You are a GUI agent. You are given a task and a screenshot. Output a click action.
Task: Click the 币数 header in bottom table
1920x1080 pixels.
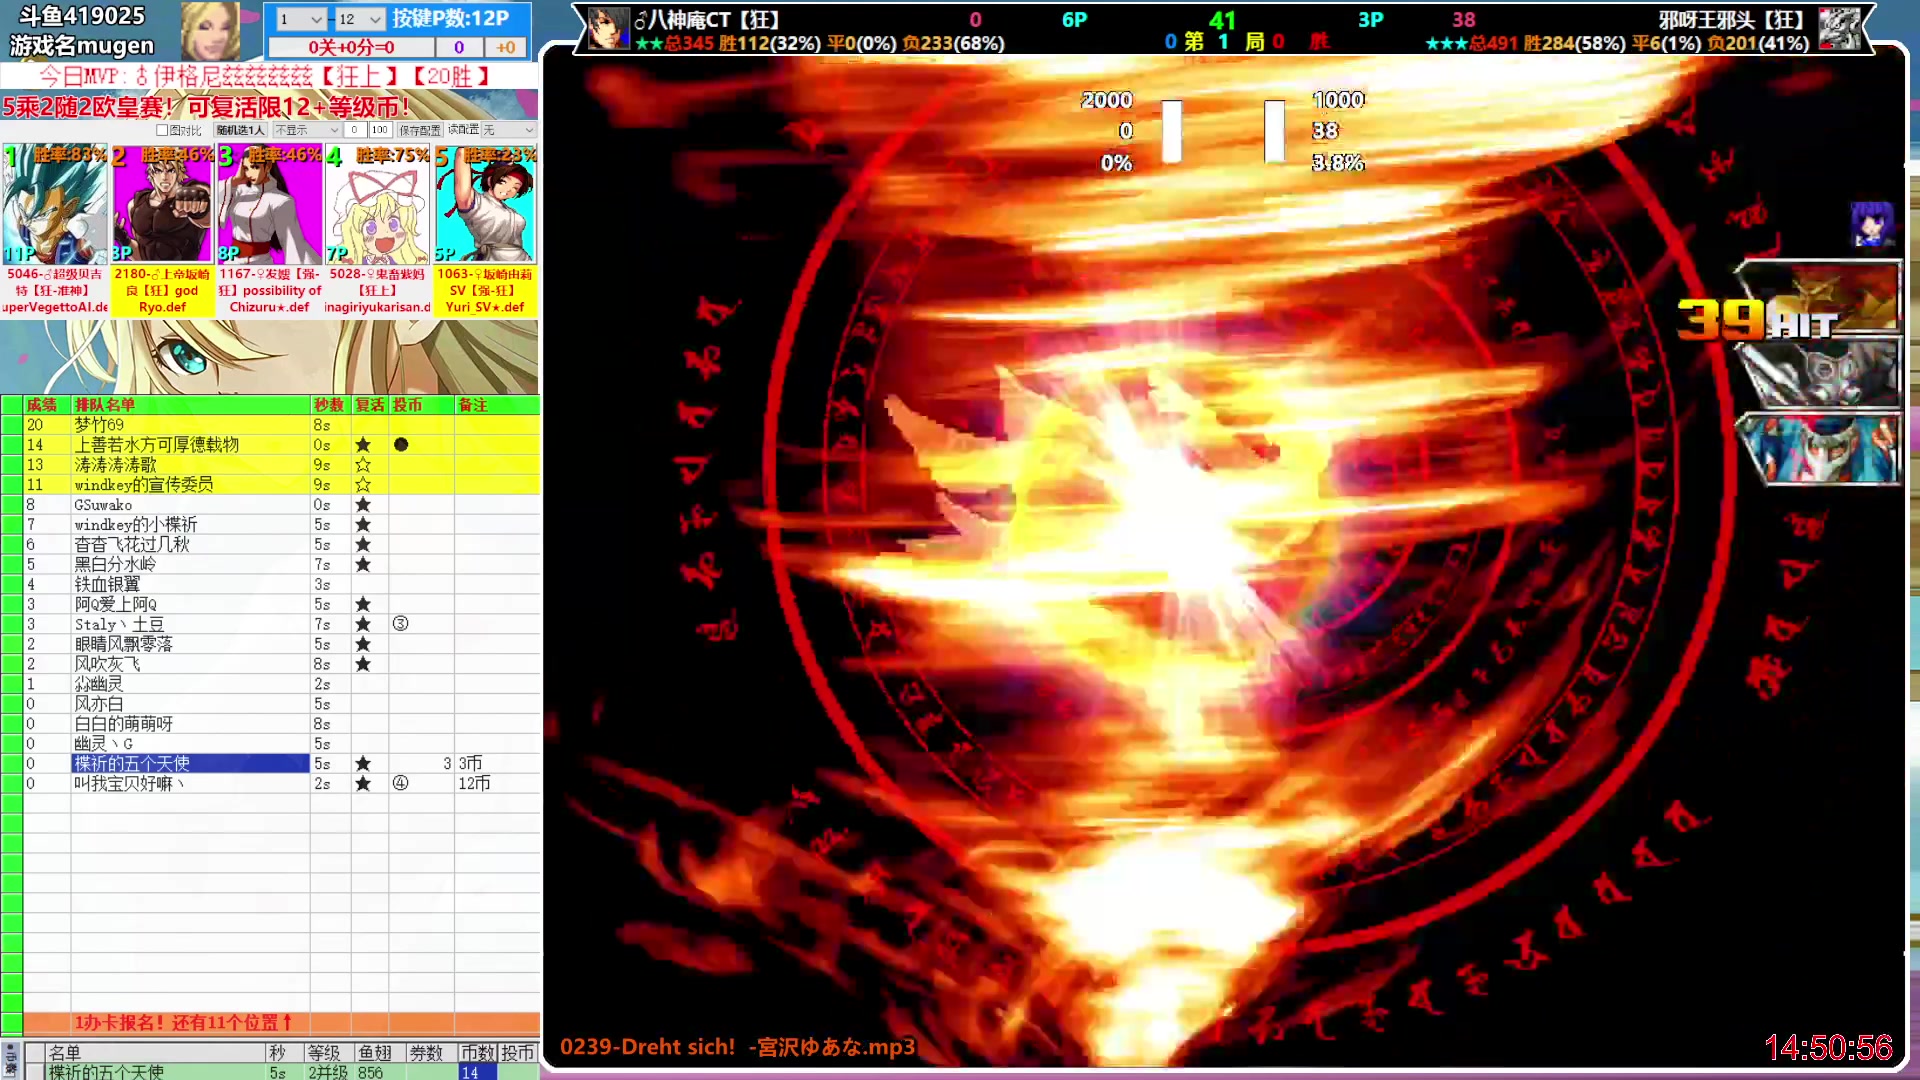coord(477,1053)
